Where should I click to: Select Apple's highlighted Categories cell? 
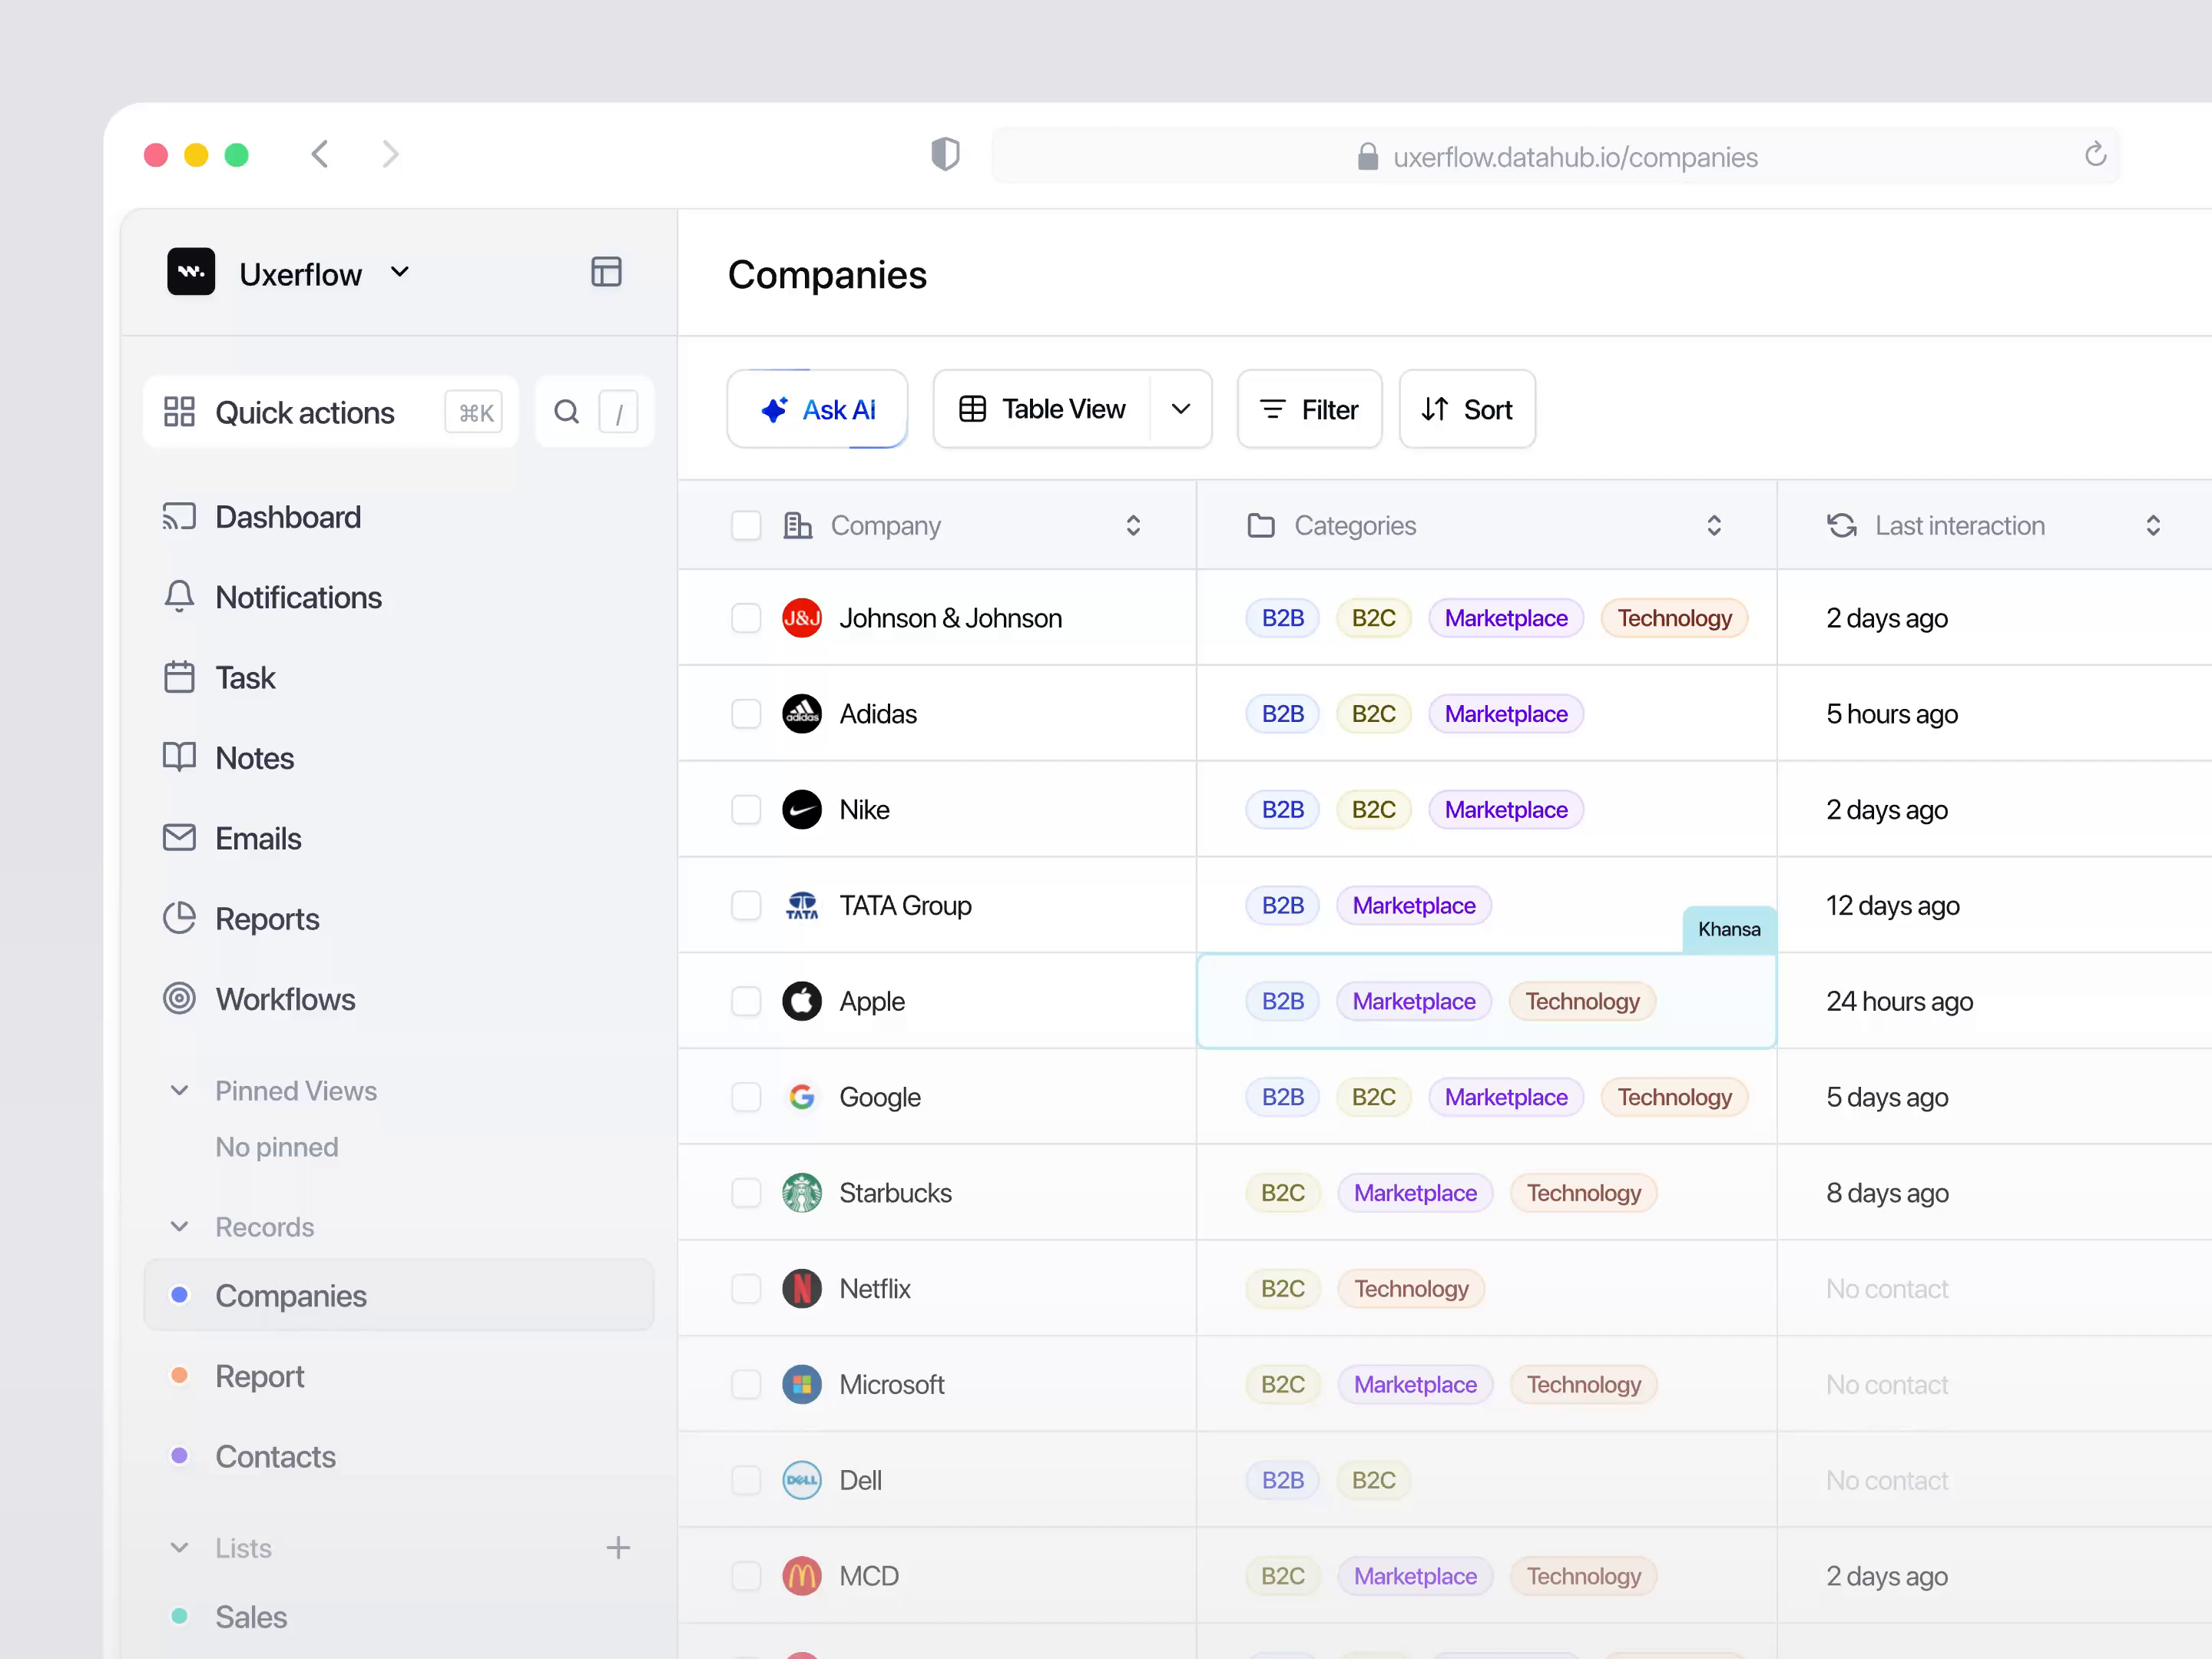[1486, 1001]
